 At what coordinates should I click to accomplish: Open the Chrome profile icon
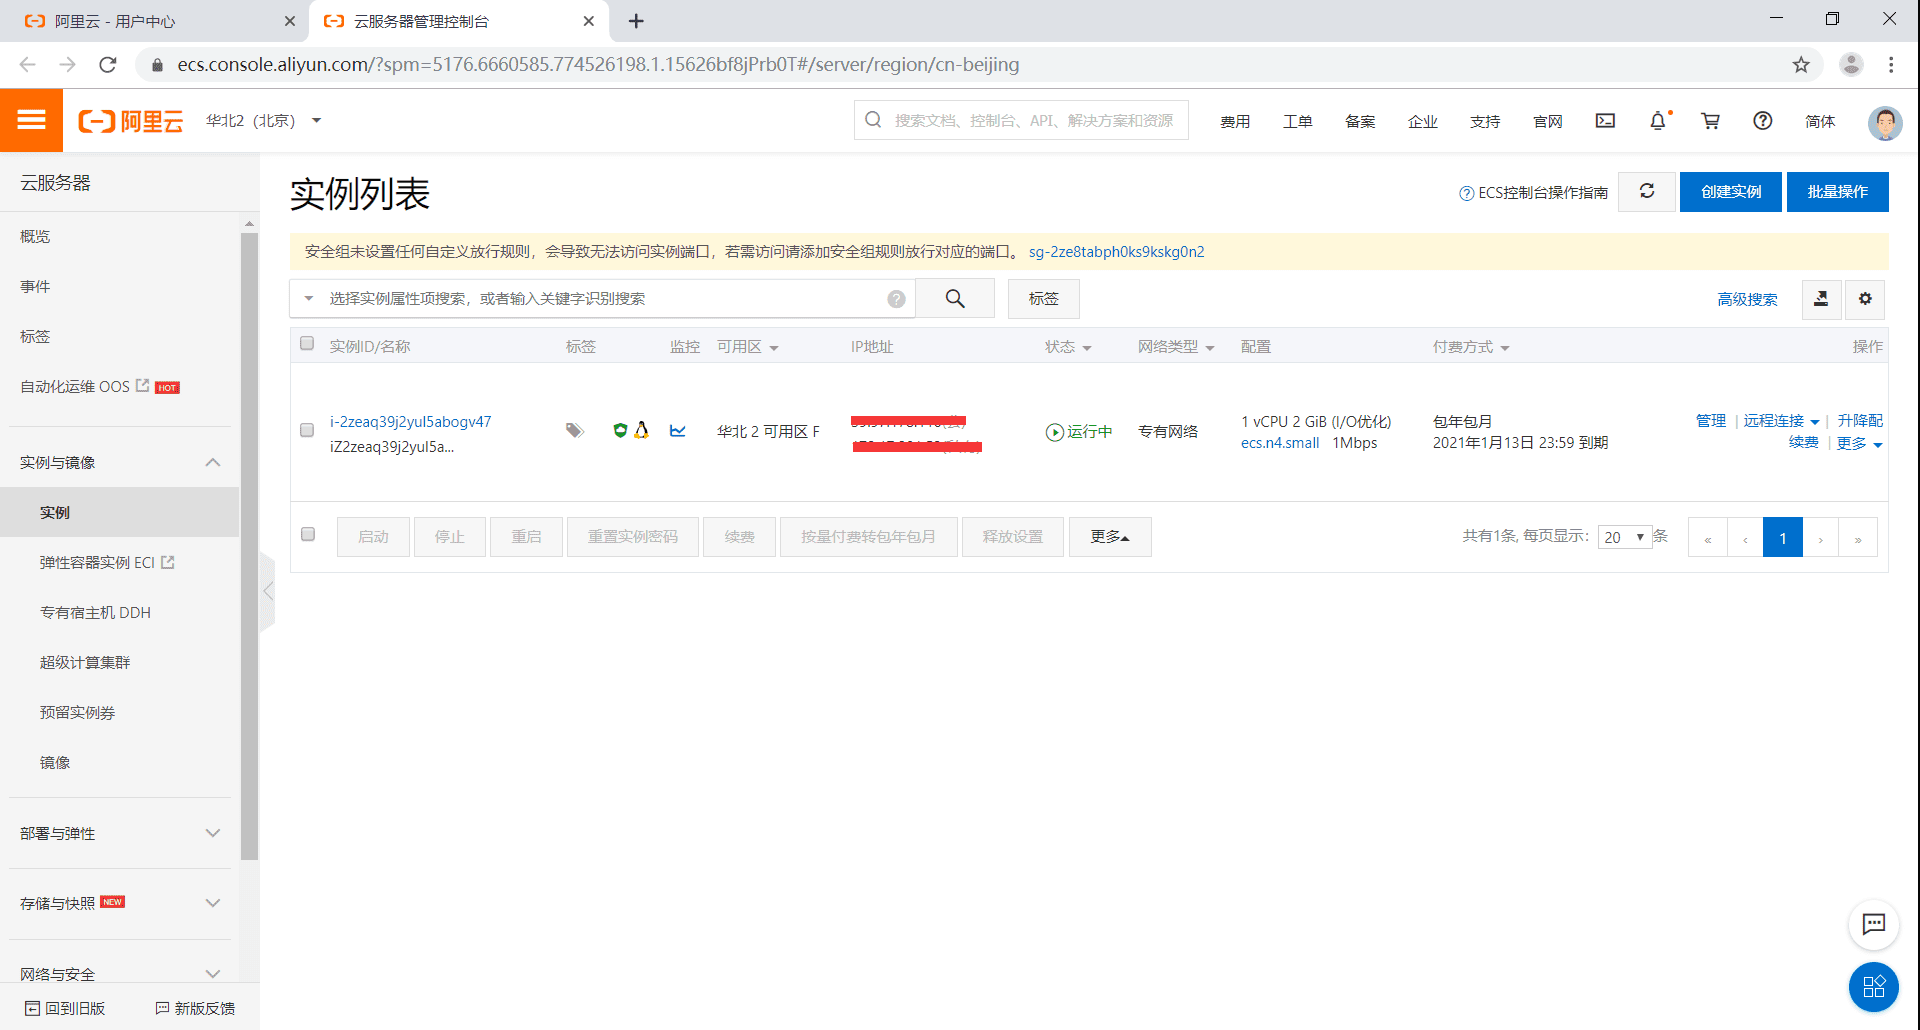pos(1851,65)
